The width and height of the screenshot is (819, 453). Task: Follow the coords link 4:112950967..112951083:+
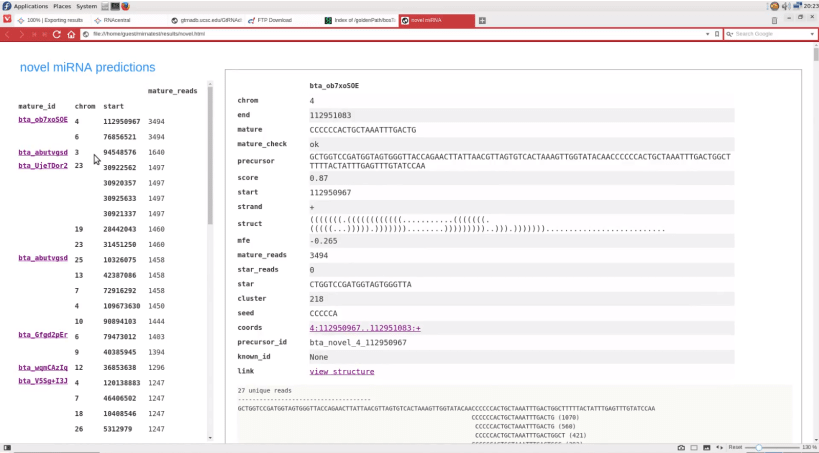(365, 328)
